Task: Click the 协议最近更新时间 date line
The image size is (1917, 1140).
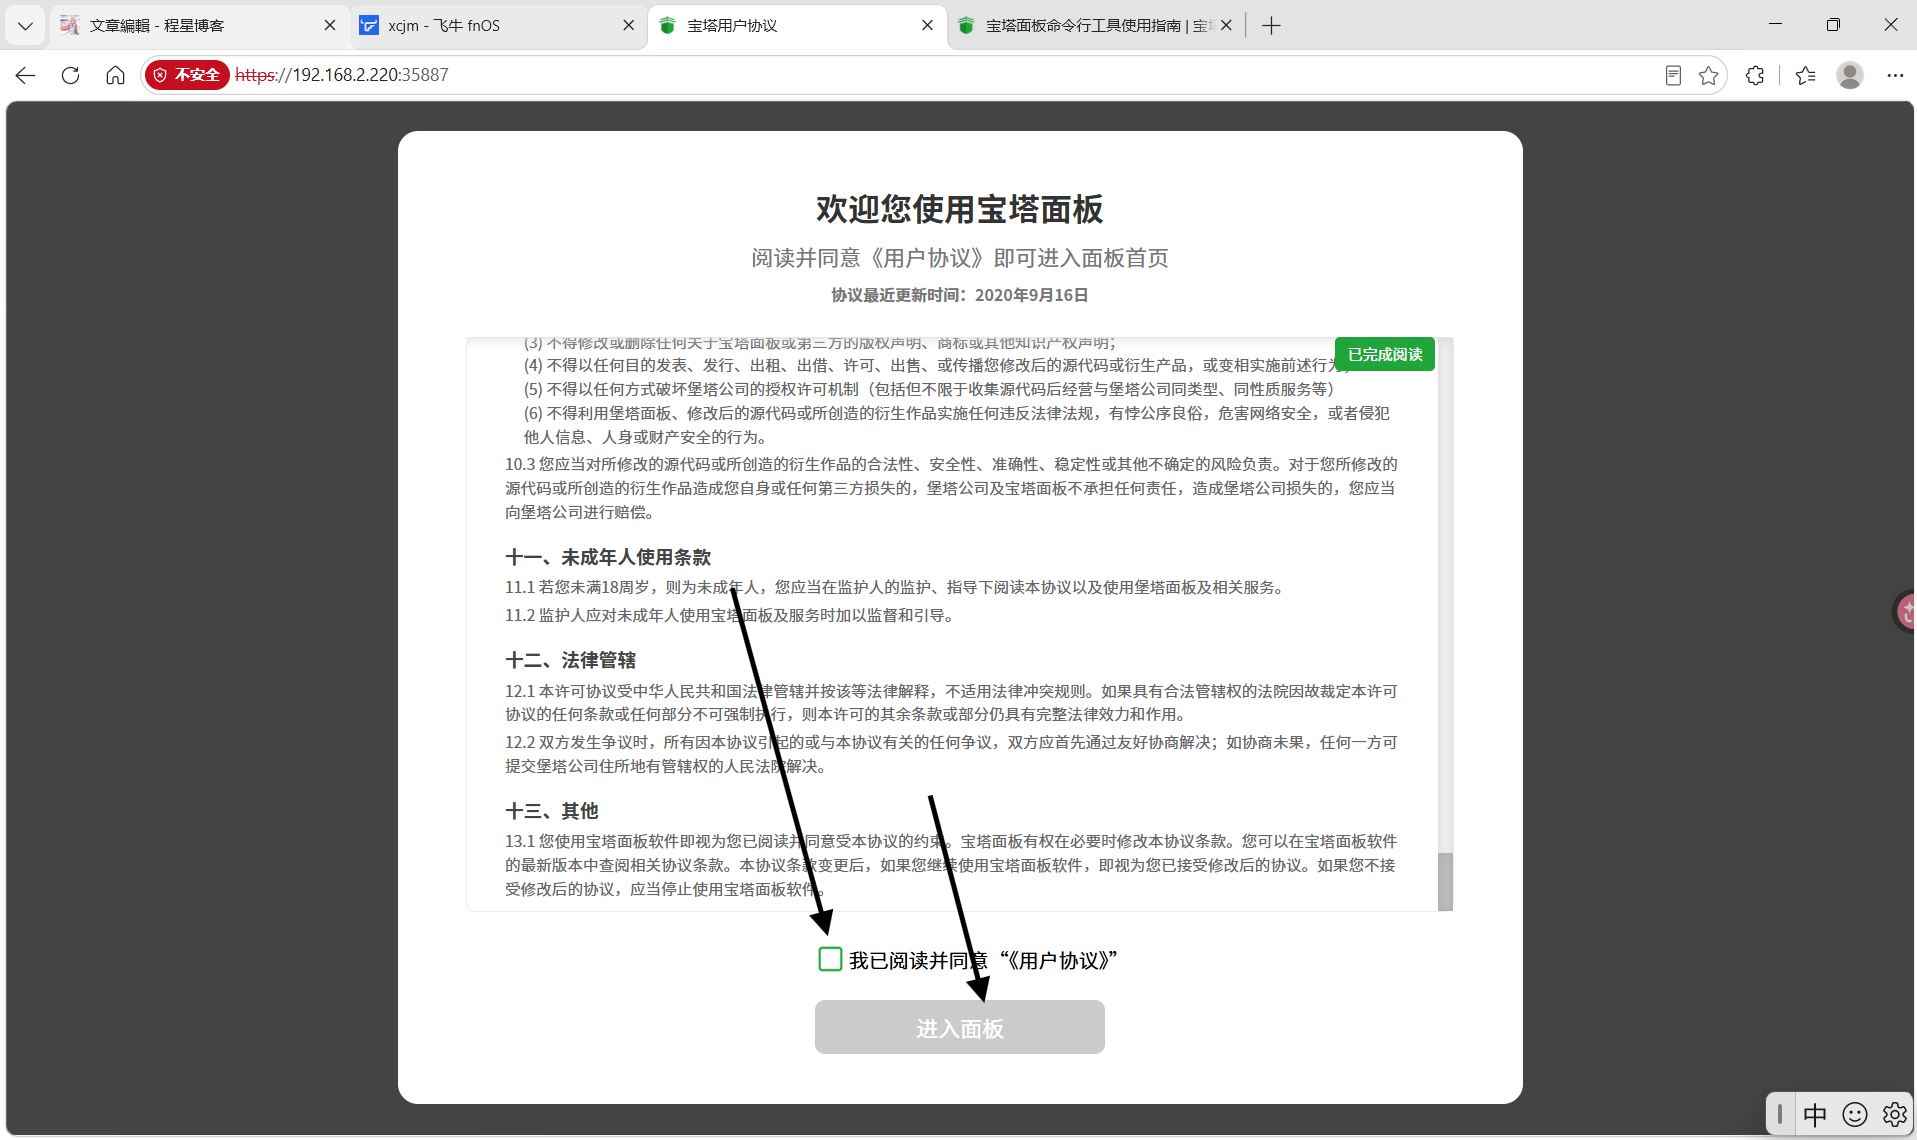Action: 959,295
